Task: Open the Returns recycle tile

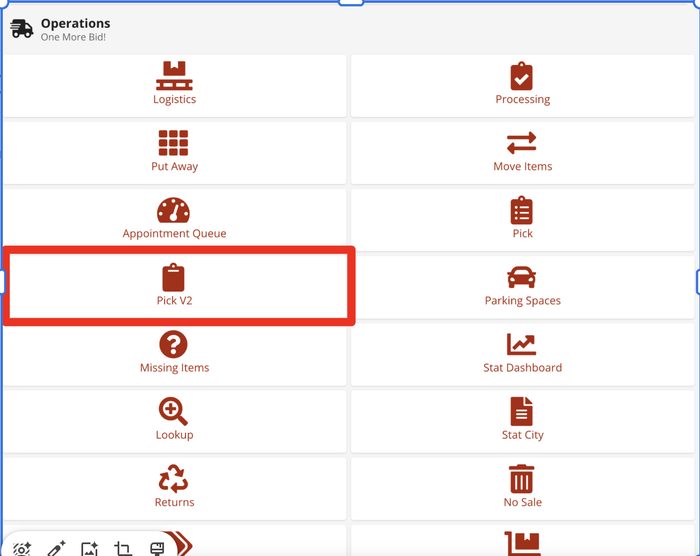Action: pos(174,488)
